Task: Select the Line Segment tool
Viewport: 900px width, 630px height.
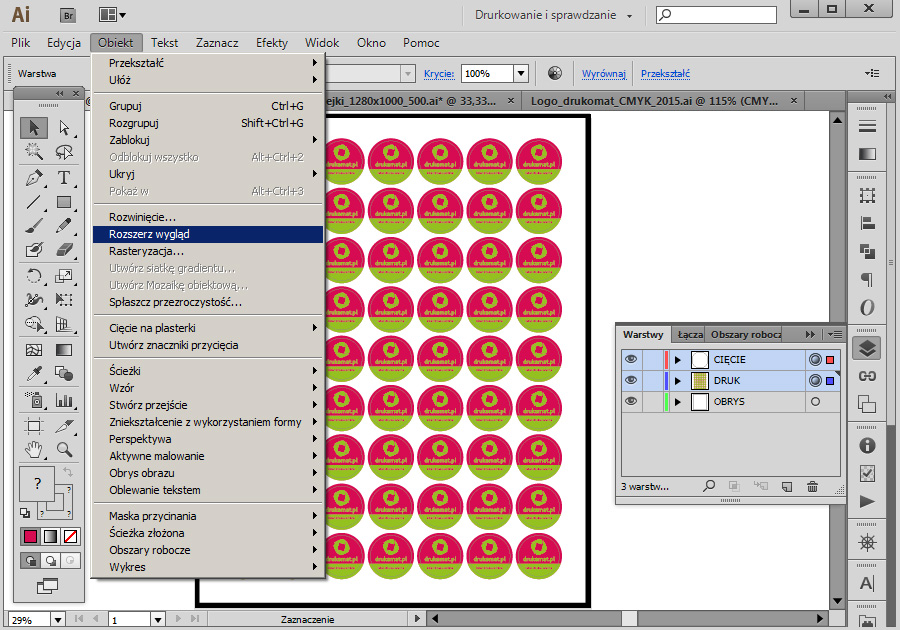Action: [34, 202]
